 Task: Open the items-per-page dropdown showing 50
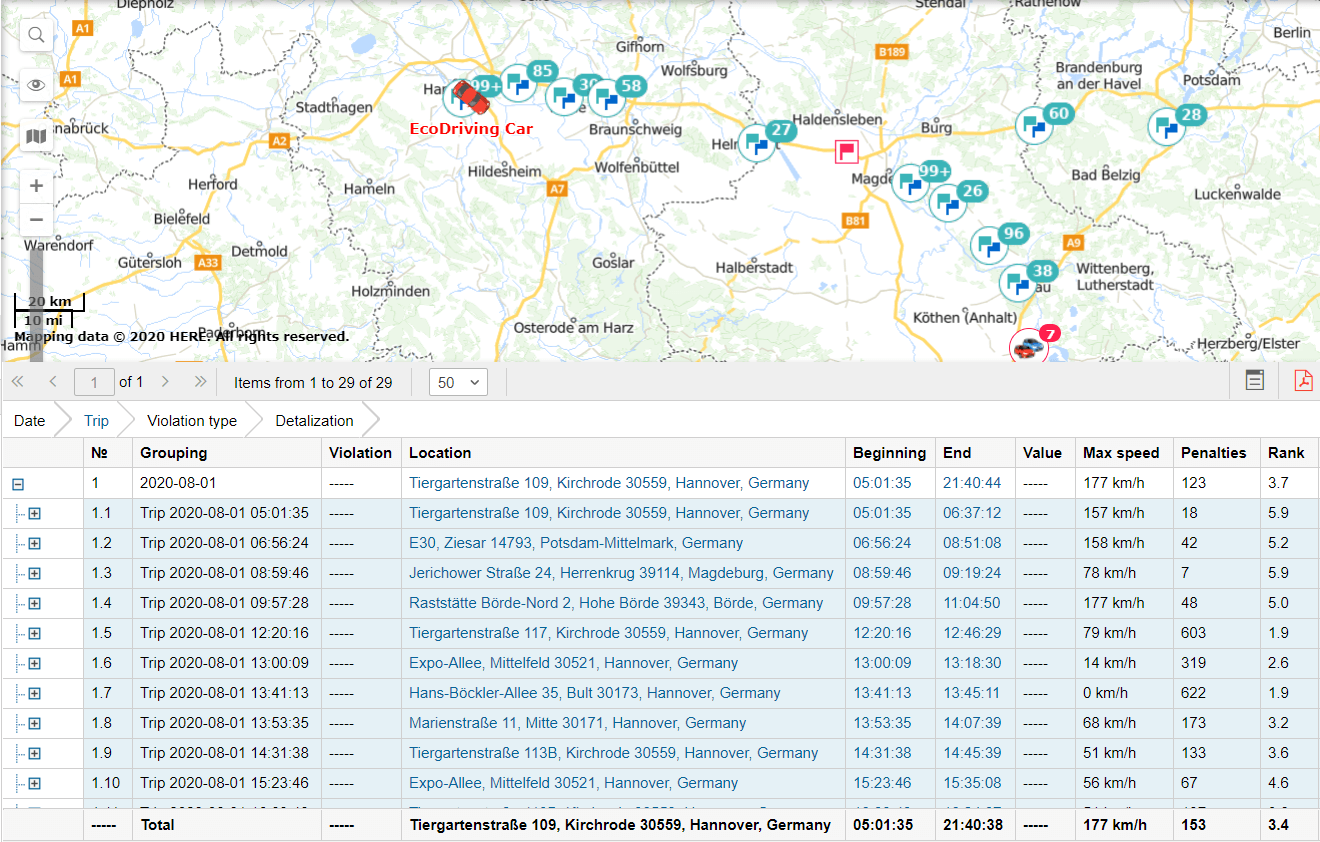click(x=457, y=382)
